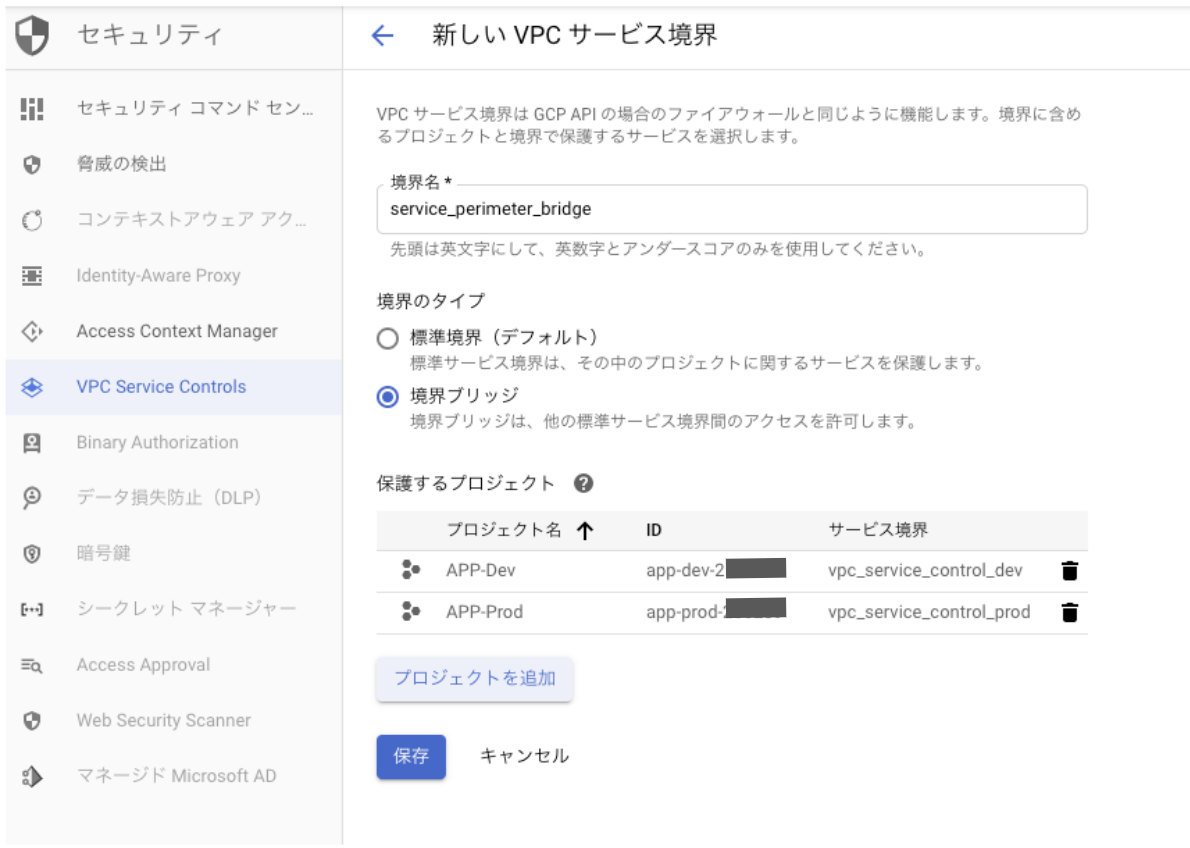Screen dimensions: 1190x848
Task: Click the プロジェクトを追加 button
Action: [474, 679]
